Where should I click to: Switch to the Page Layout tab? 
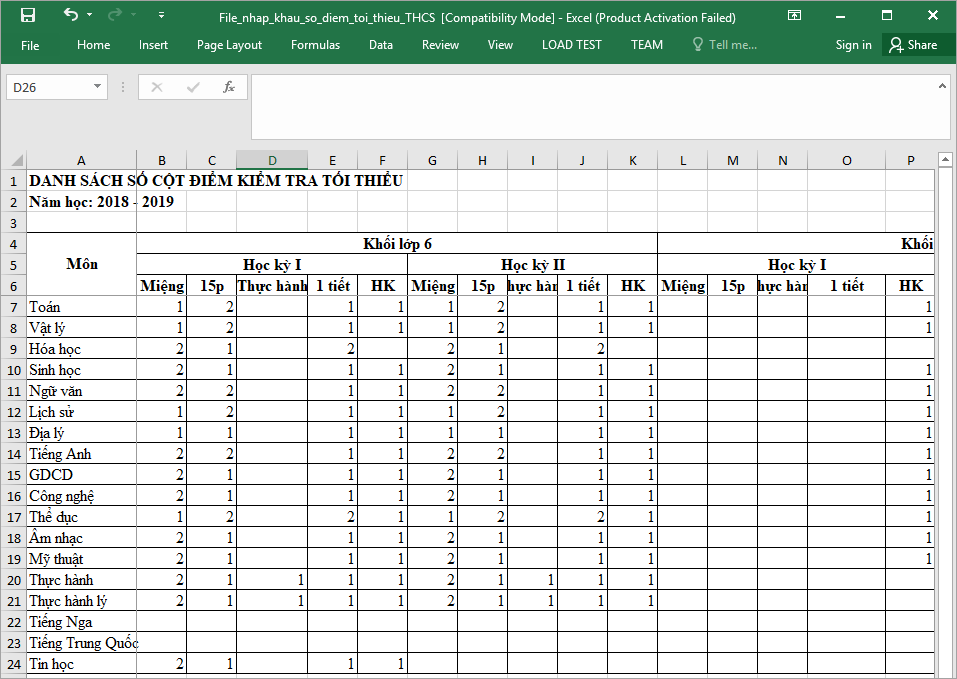[x=229, y=45]
